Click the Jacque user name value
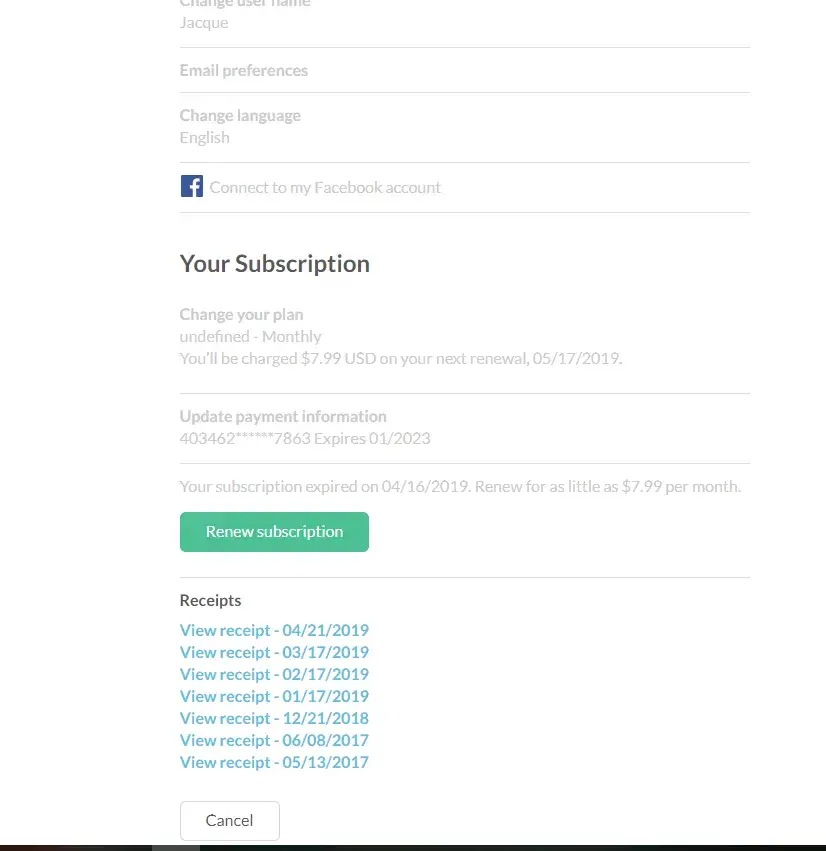Viewport: 826px width, 851px height. pos(204,22)
